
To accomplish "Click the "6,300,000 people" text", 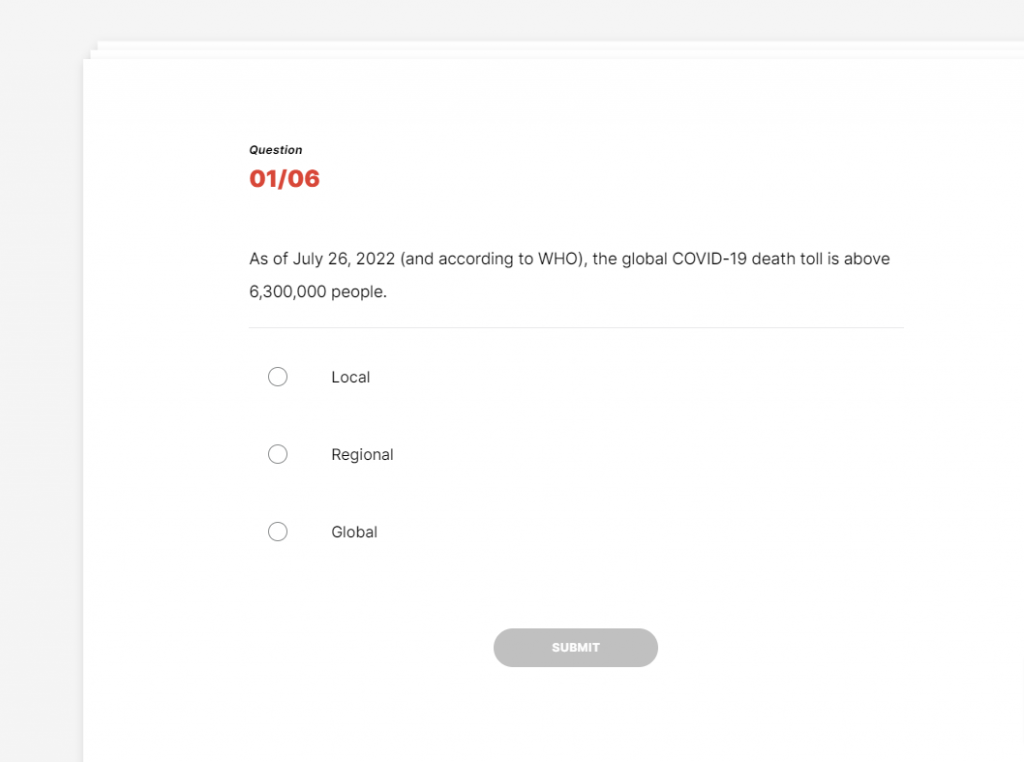I will pos(317,293).
